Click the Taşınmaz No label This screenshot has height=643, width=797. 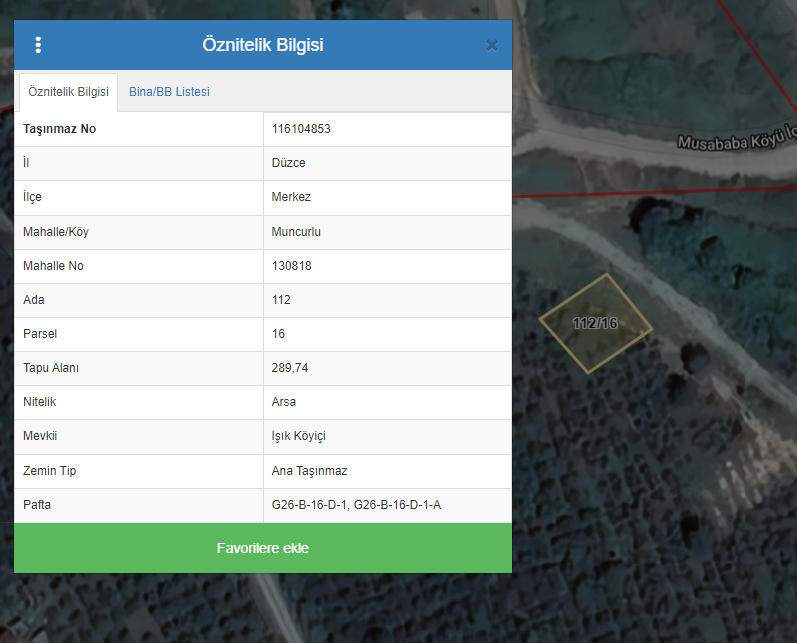59,129
